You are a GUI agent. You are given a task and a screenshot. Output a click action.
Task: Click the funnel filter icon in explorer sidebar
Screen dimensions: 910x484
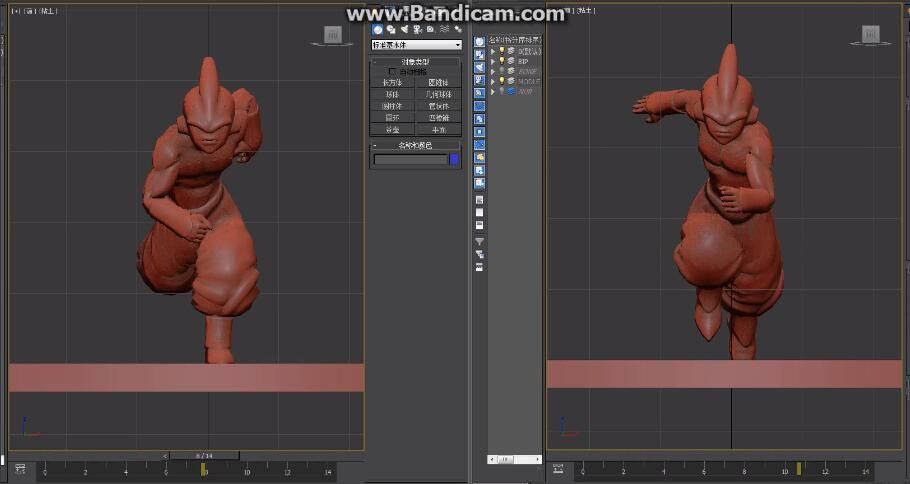[x=479, y=241]
